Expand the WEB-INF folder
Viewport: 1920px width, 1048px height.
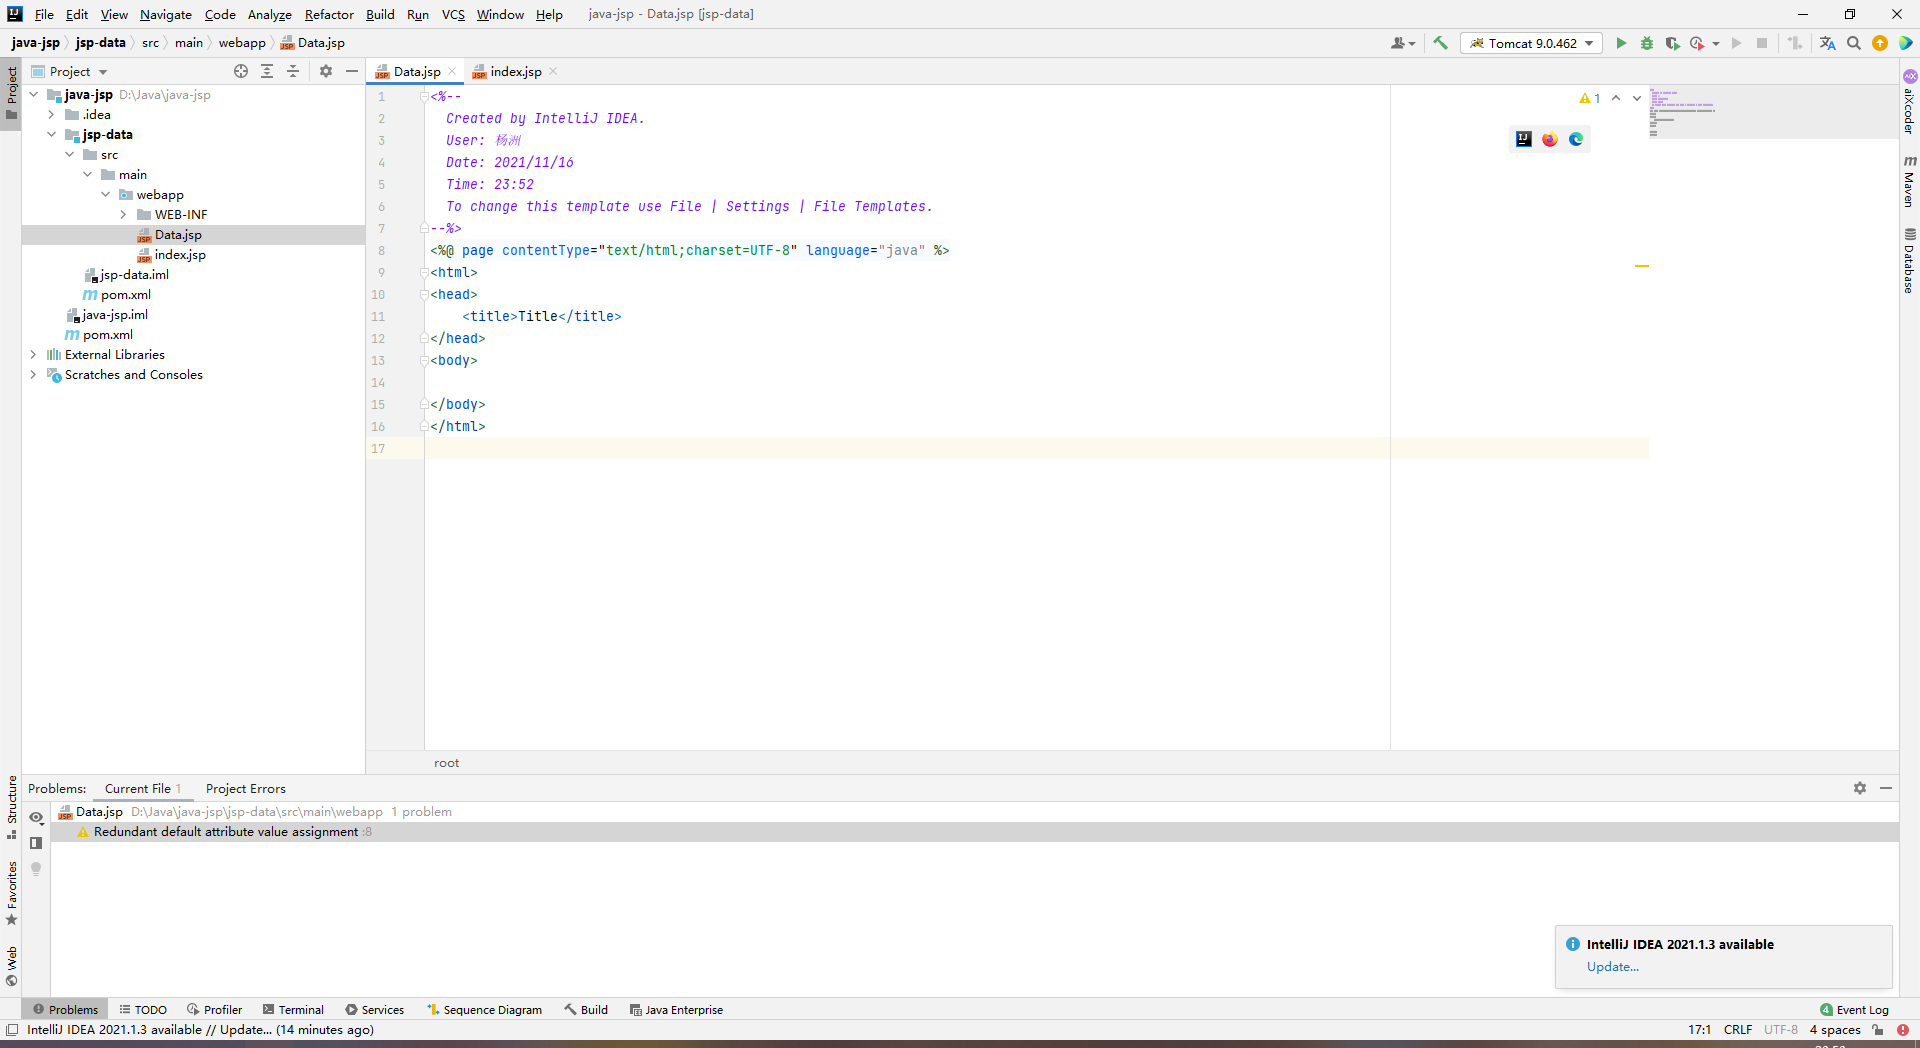[x=123, y=215]
